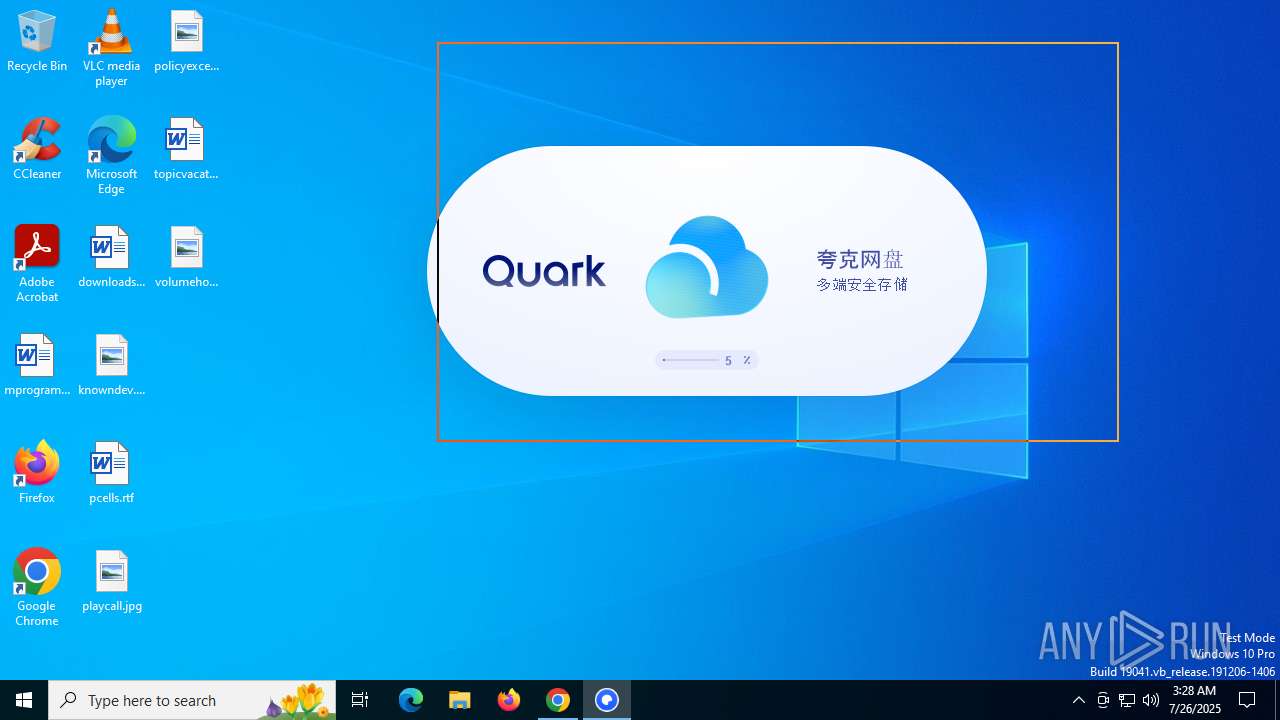Launch Google Chrome desktop shortcut
The height and width of the screenshot is (720, 1280).
(x=37, y=588)
